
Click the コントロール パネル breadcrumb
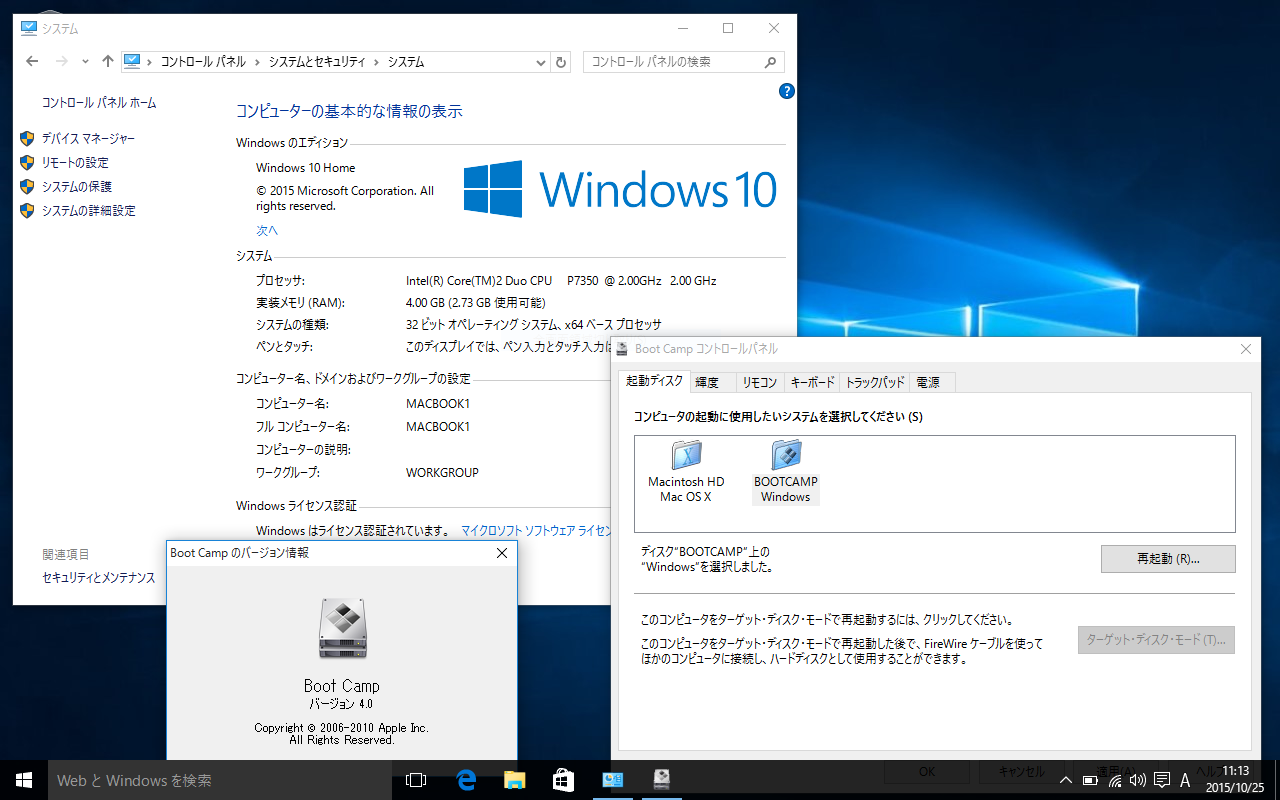point(202,62)
